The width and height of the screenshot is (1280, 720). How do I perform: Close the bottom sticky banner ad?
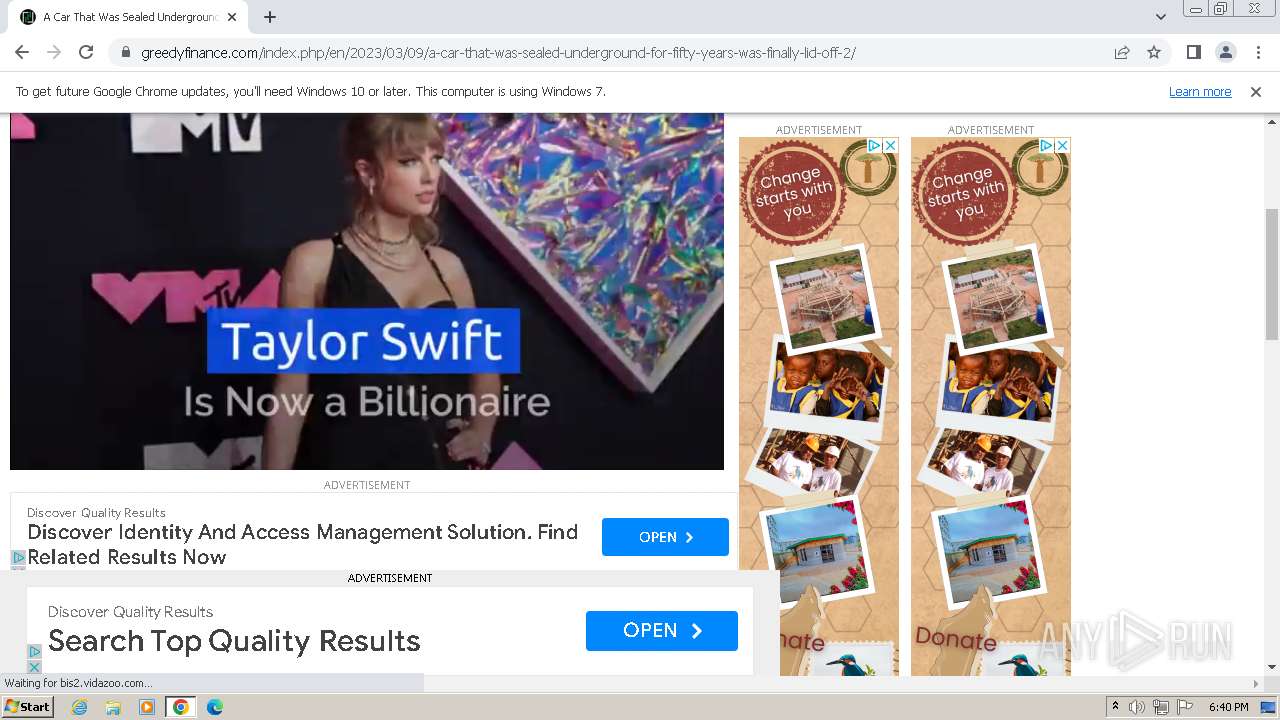[34, 667]
